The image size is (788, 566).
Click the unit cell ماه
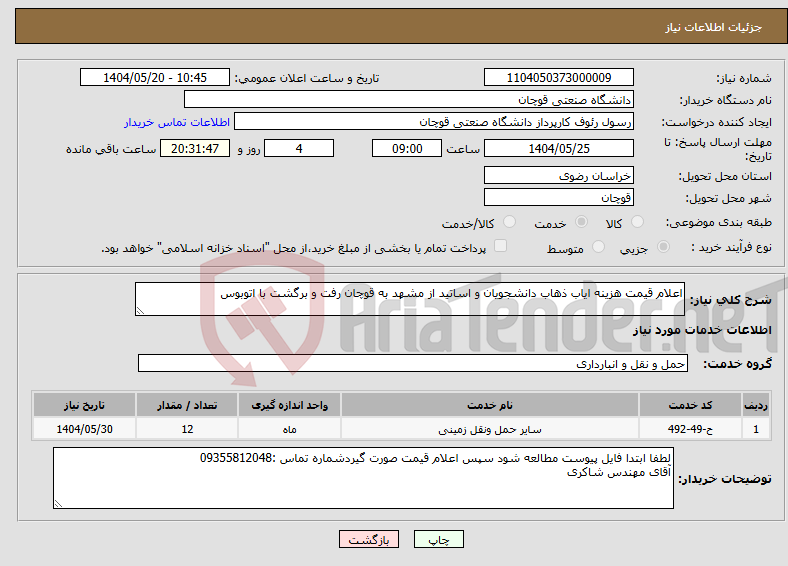(289, 429)
